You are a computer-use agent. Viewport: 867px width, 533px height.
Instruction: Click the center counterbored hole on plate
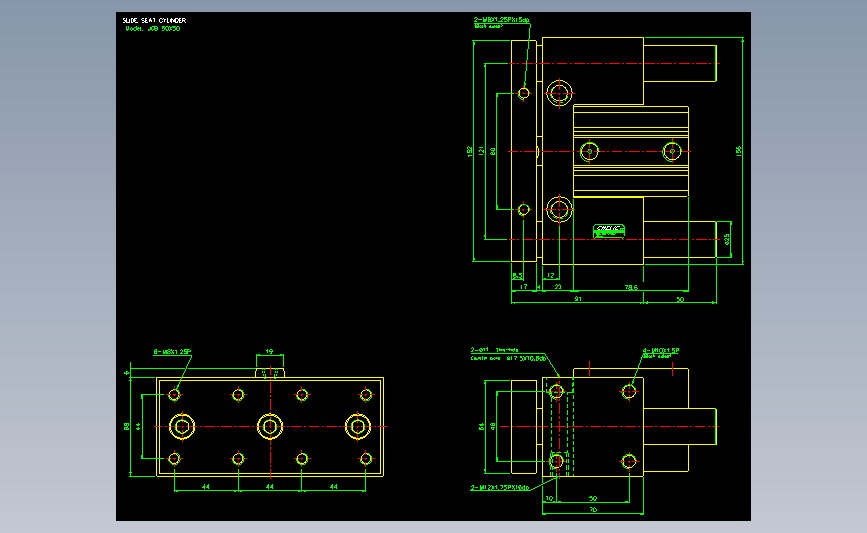[x=270, y=427]
